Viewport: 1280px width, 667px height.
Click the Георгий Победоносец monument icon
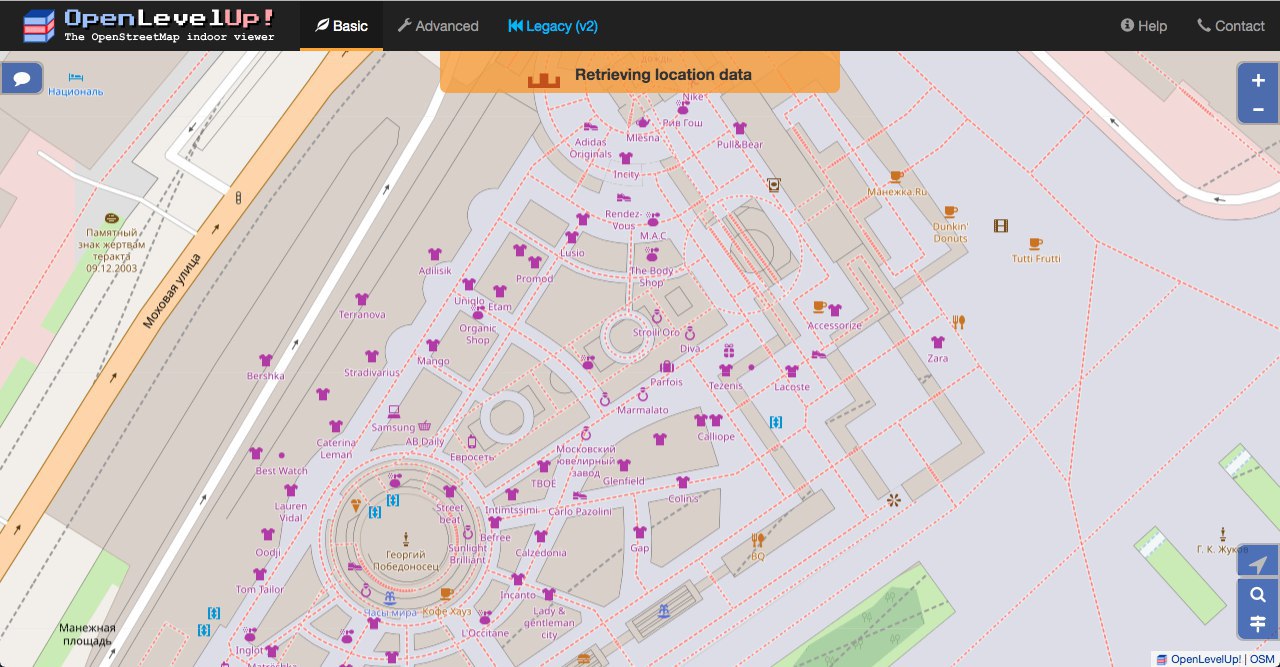406,538
